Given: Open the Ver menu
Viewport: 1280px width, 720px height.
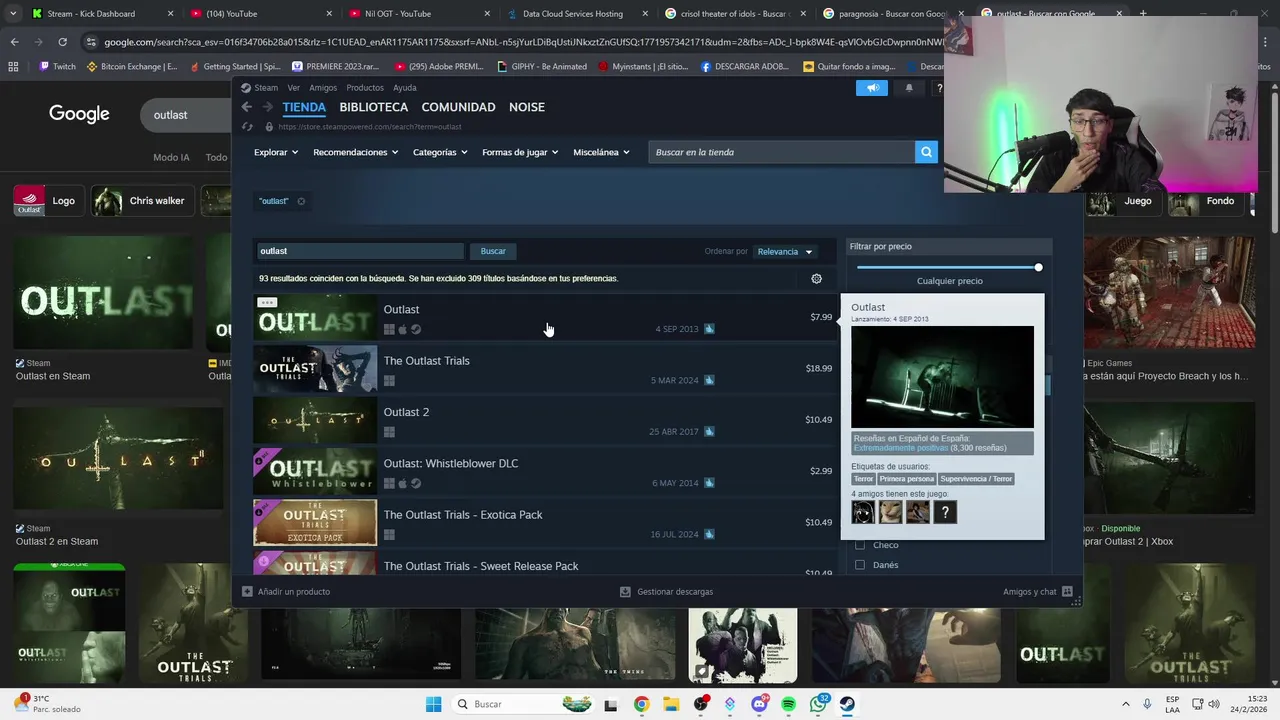Looking at the screenshot, I should (293, 88).
